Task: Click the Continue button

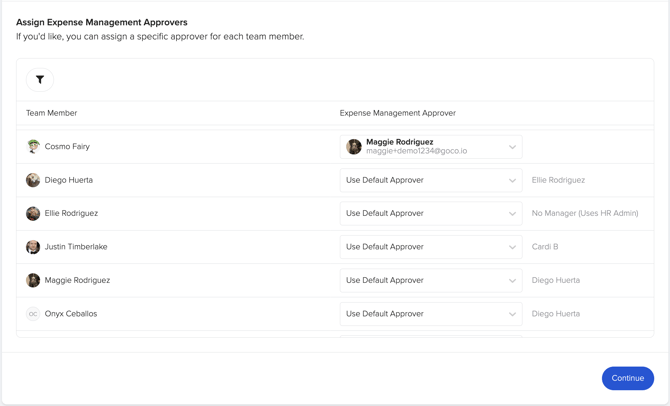Action: coord(628,378)
